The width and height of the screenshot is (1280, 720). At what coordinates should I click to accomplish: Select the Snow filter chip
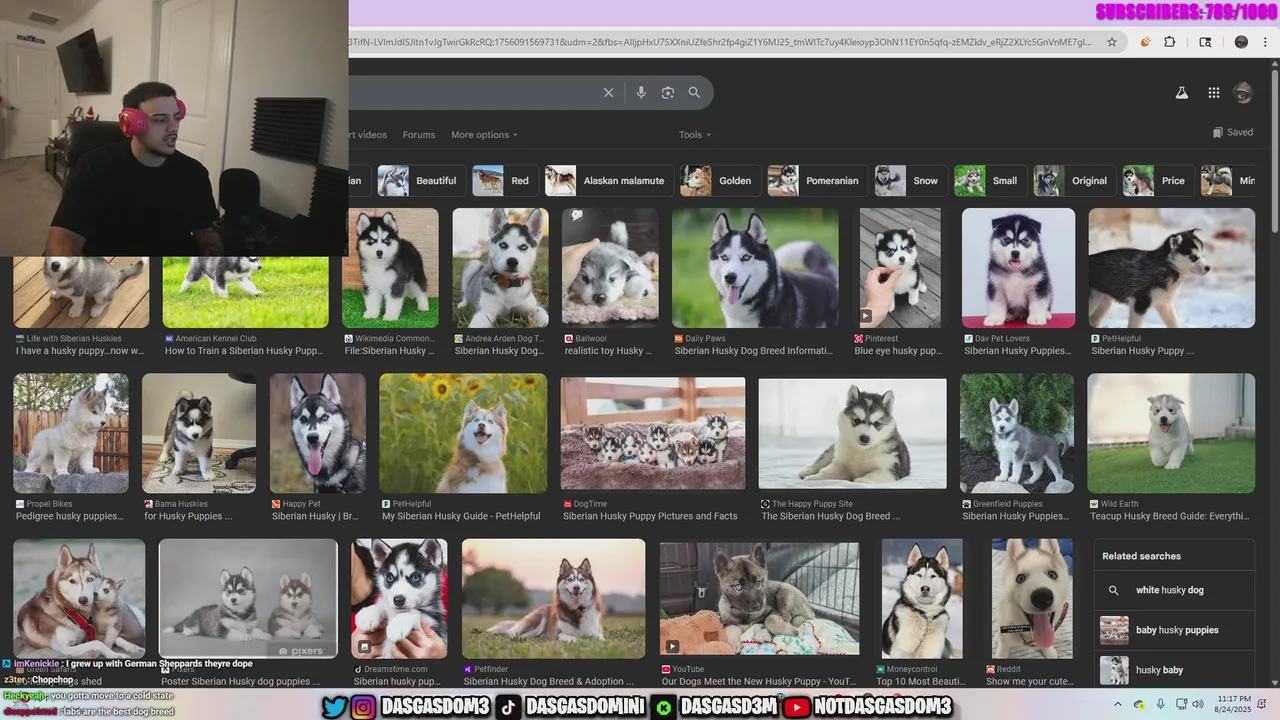pyautogui.click(x=910, y=181)
